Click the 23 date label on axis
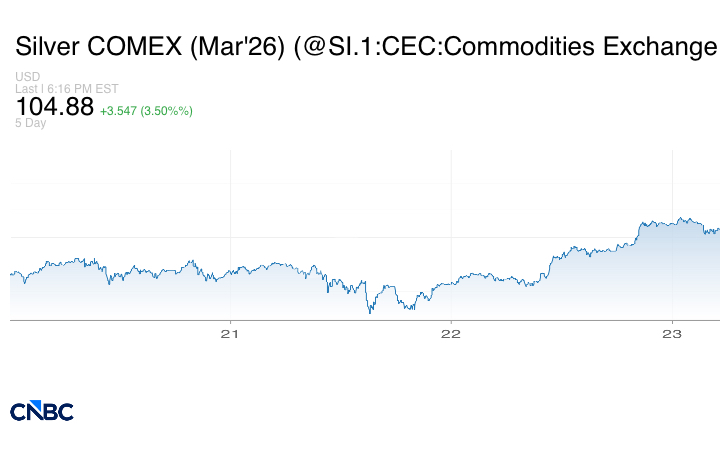This screenshot has width=720, height=450. point(672,334)
